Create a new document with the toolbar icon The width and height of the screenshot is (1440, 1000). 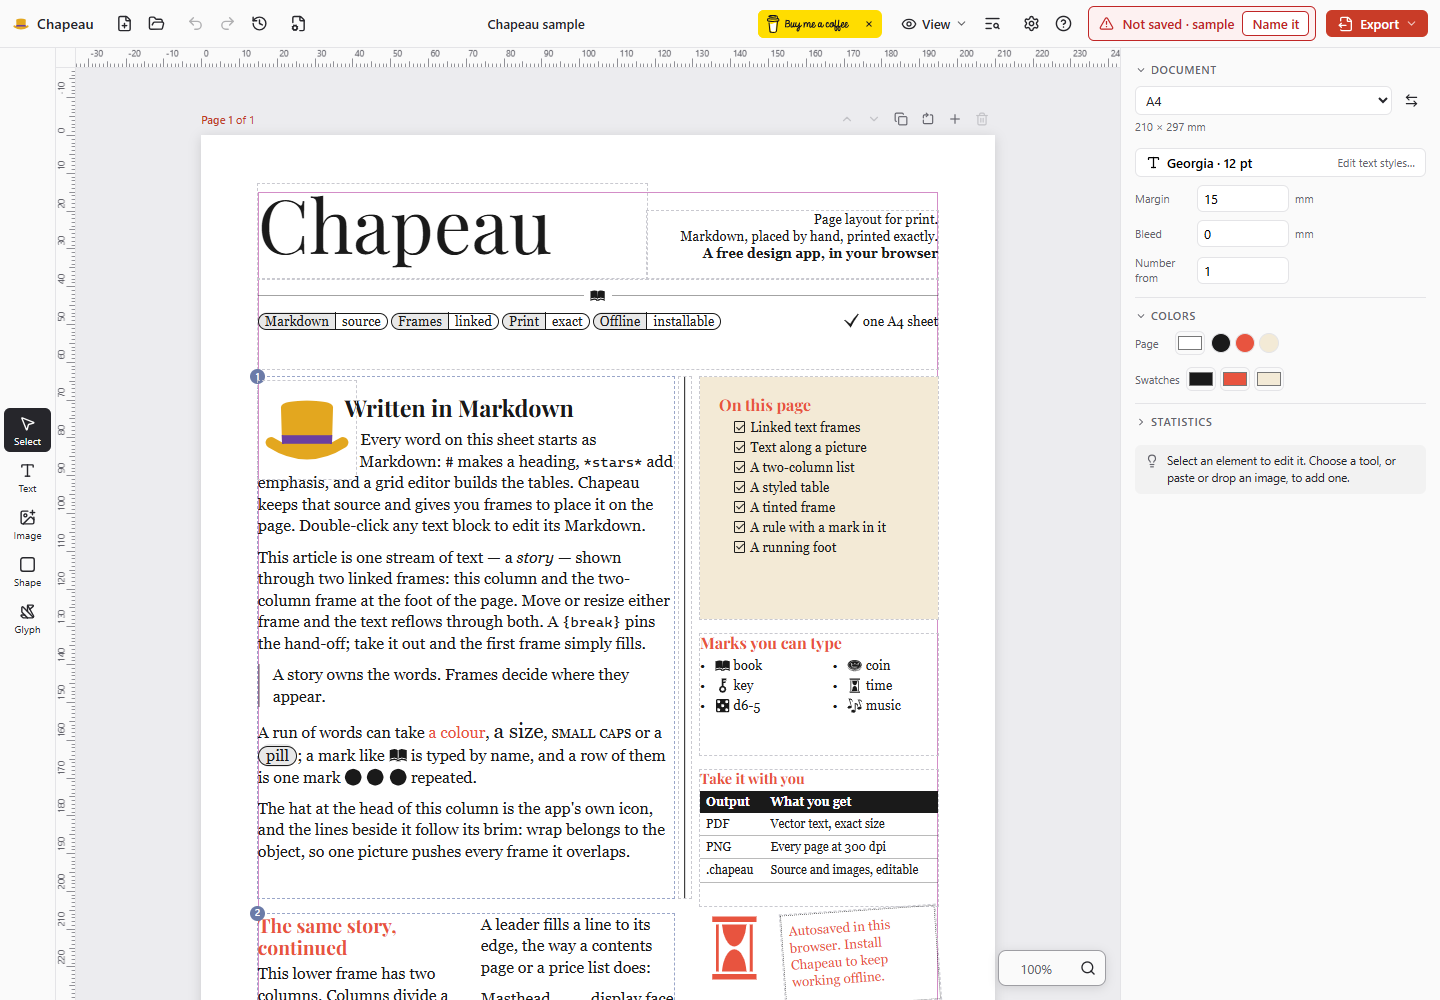[124, 24]
